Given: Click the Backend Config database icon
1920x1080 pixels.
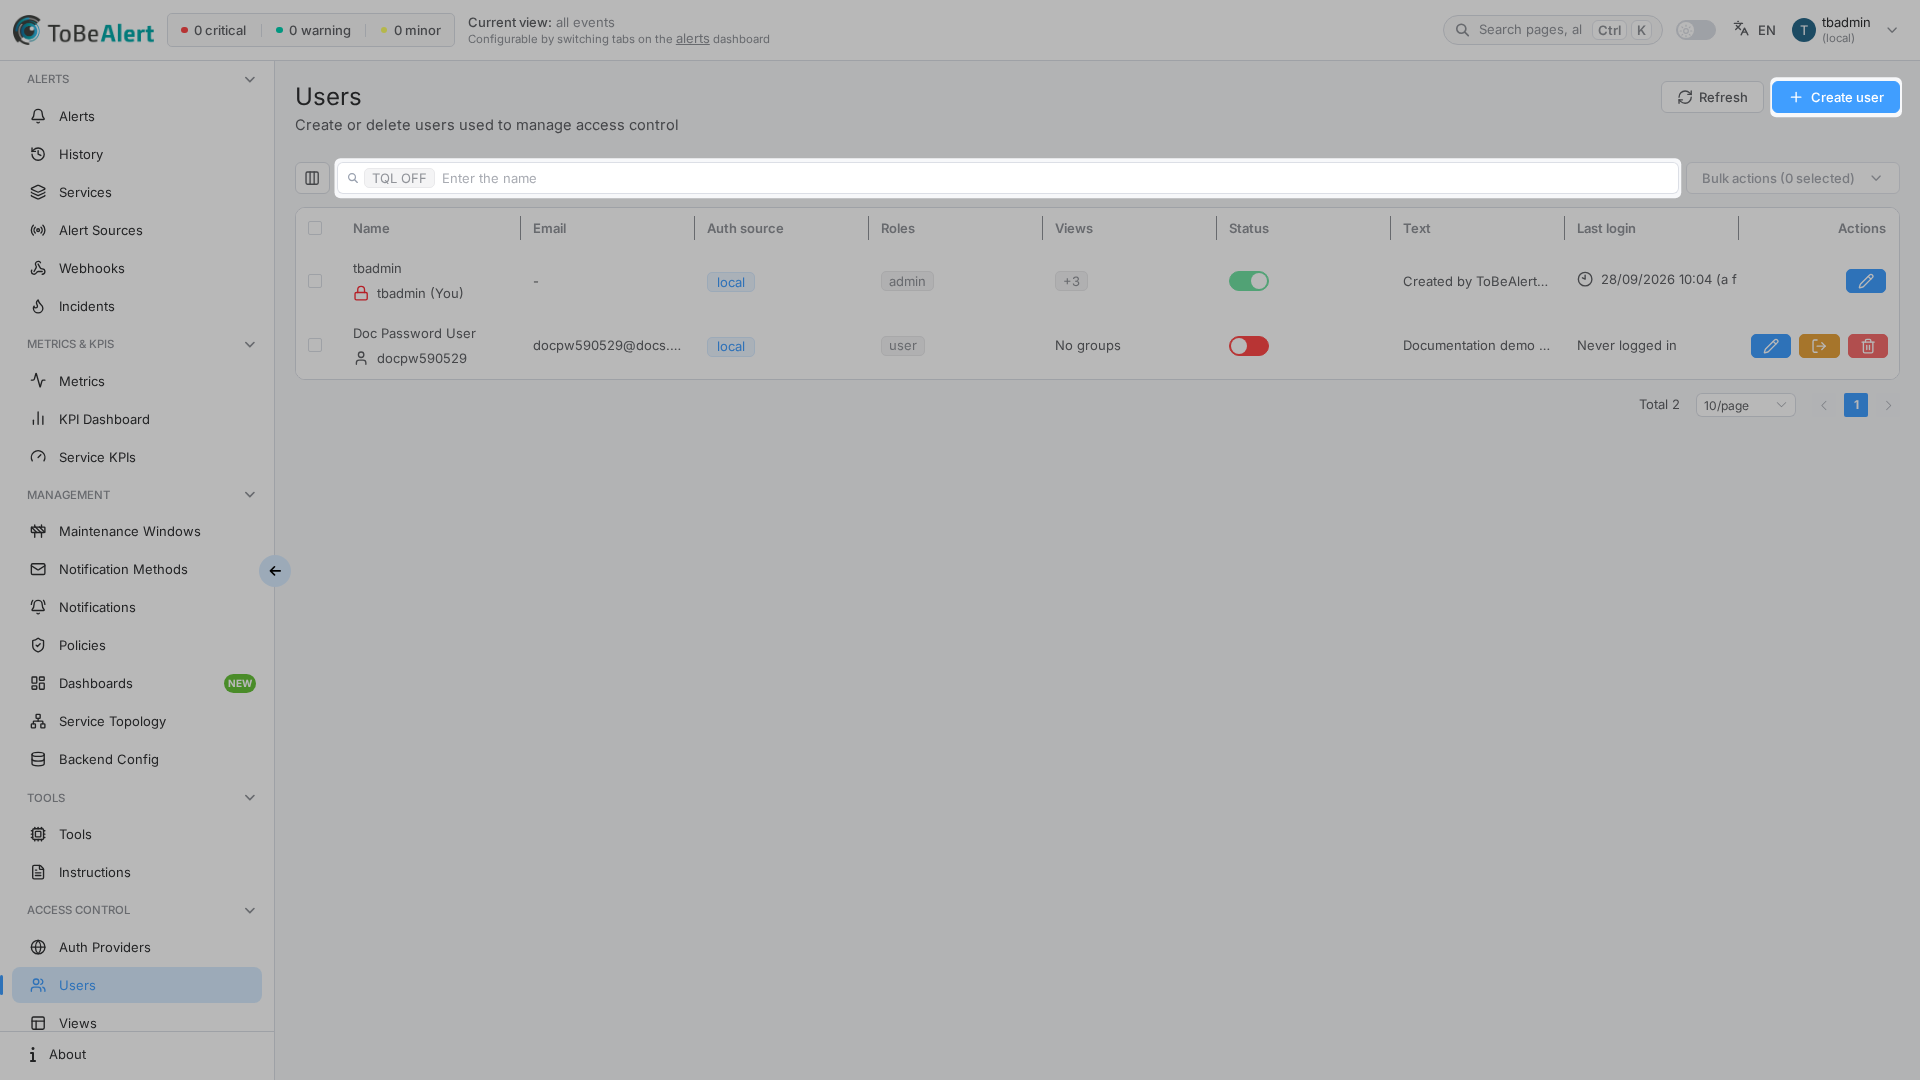Looking at the screenshot, I should coord(38,759).
